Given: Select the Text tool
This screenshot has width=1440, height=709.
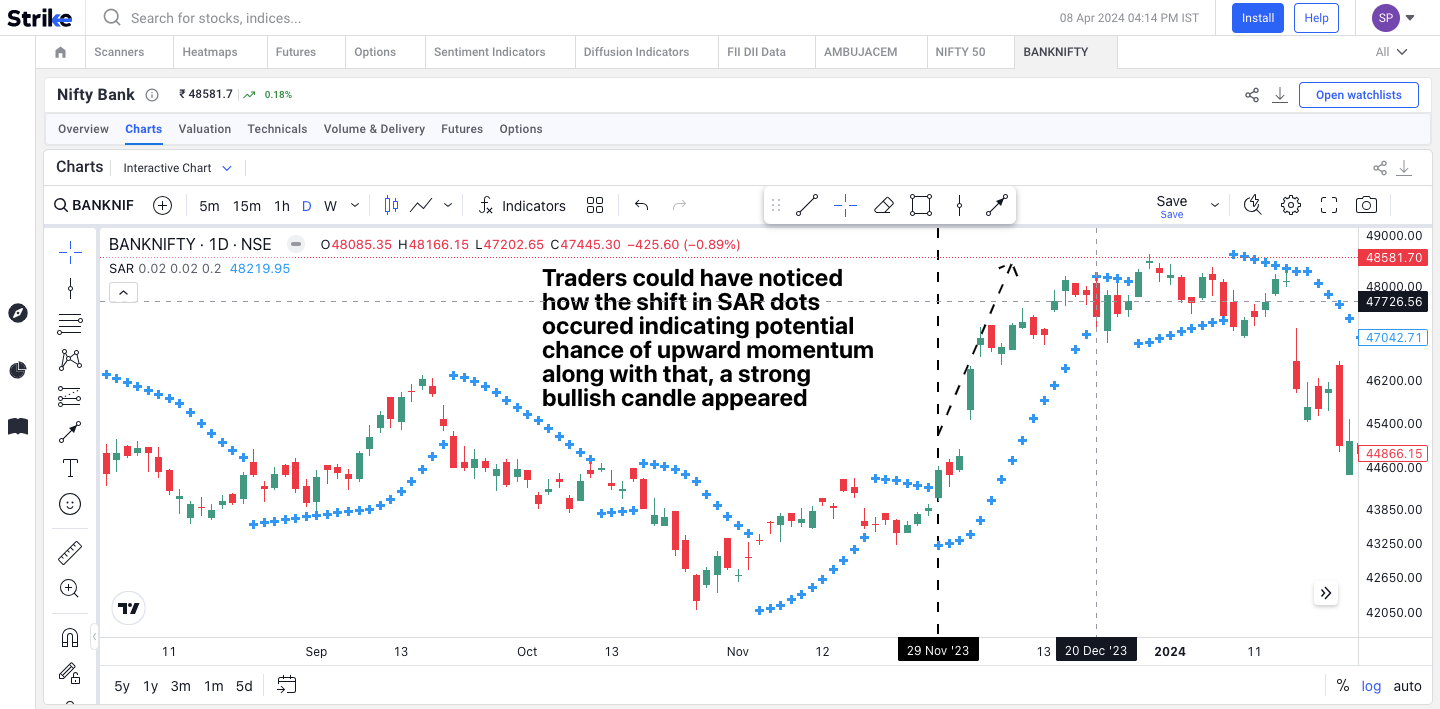Looking at the screenshot, I should tap(70, 468).
